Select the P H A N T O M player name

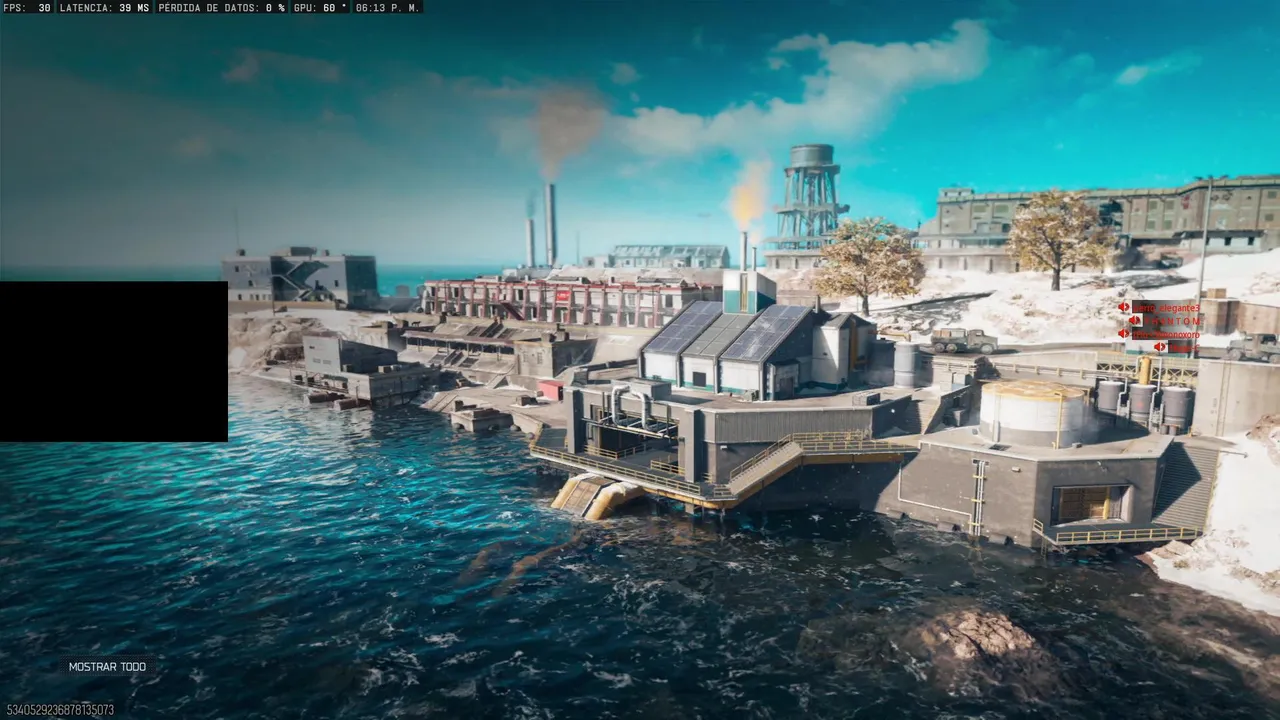[1172, 321]
